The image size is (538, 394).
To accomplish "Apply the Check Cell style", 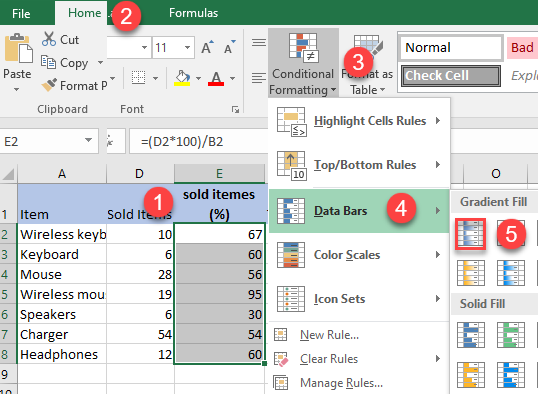I will [451, 76].
